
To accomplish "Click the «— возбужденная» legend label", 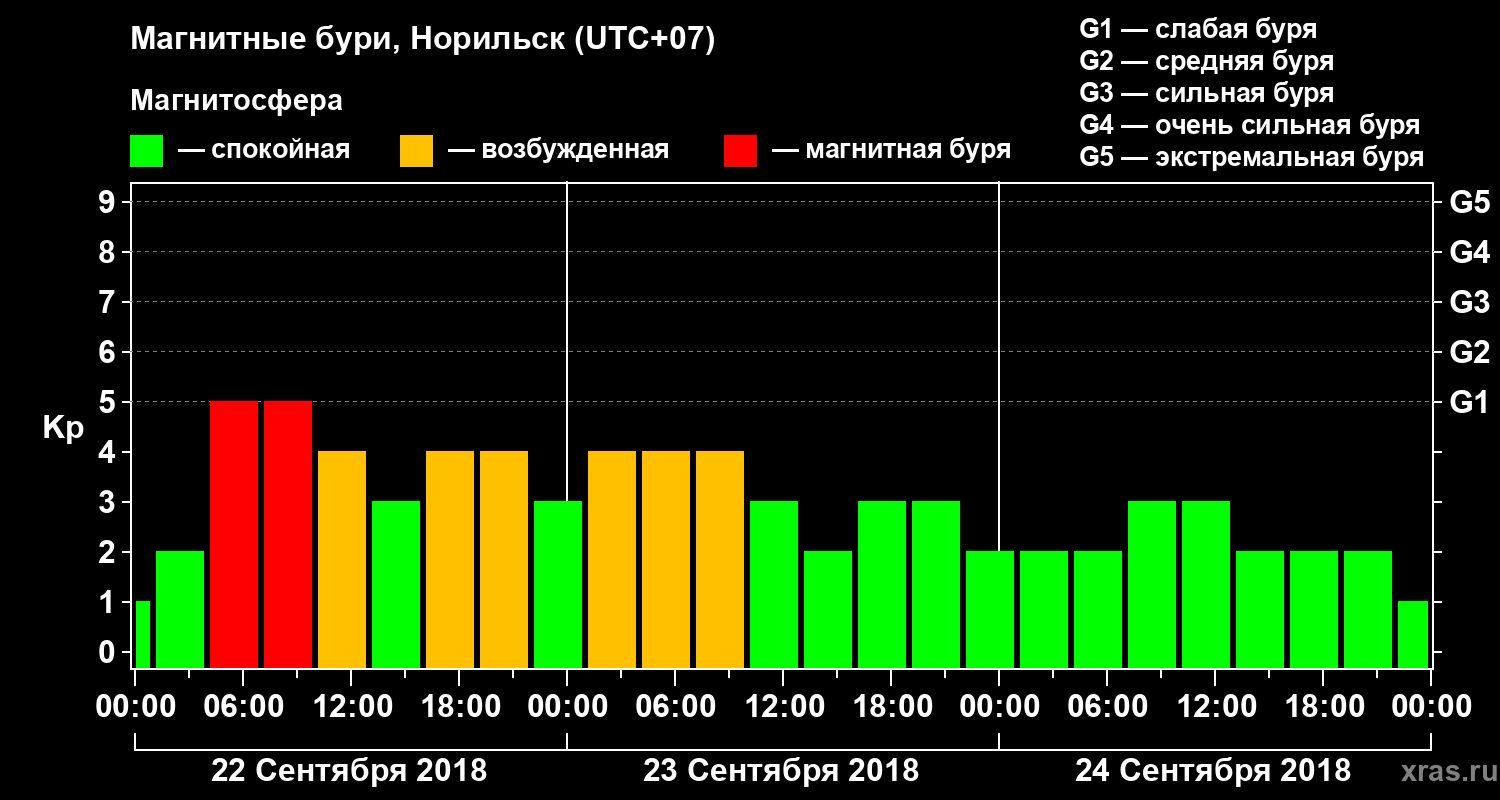I will (x=558, y=150).
